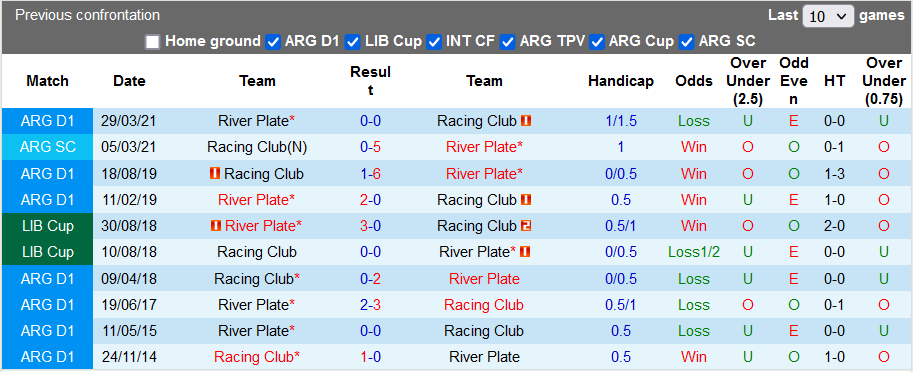Click red card icon next to Racing Club 29/03/21
Image resolution: width=913 pixels, height=372 pixels.
[x=526, y=121]
